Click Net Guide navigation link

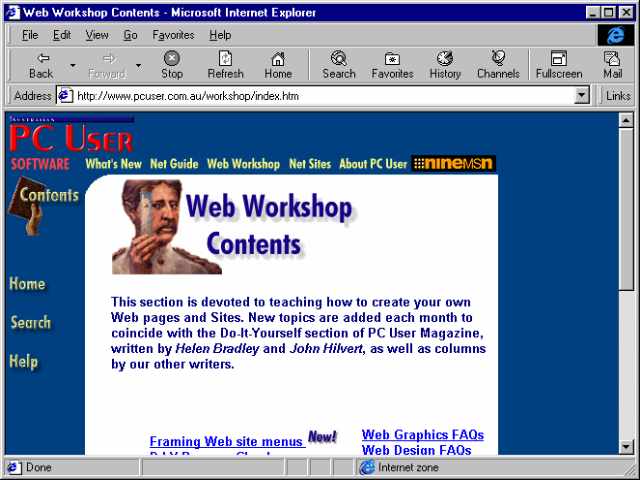click(174, 164)
